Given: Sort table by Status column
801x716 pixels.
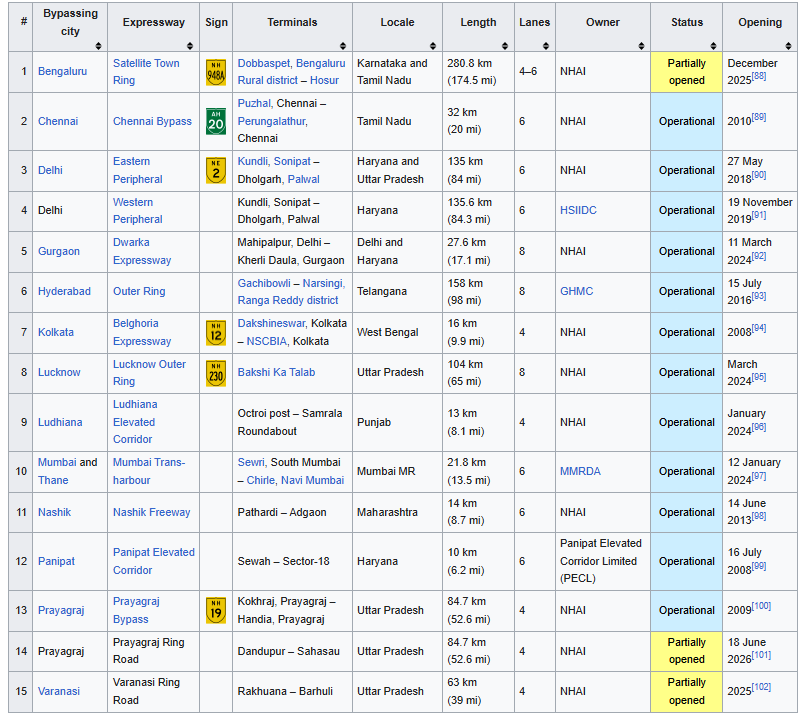Looking at the screenshot, I should [x=713, y=46].
